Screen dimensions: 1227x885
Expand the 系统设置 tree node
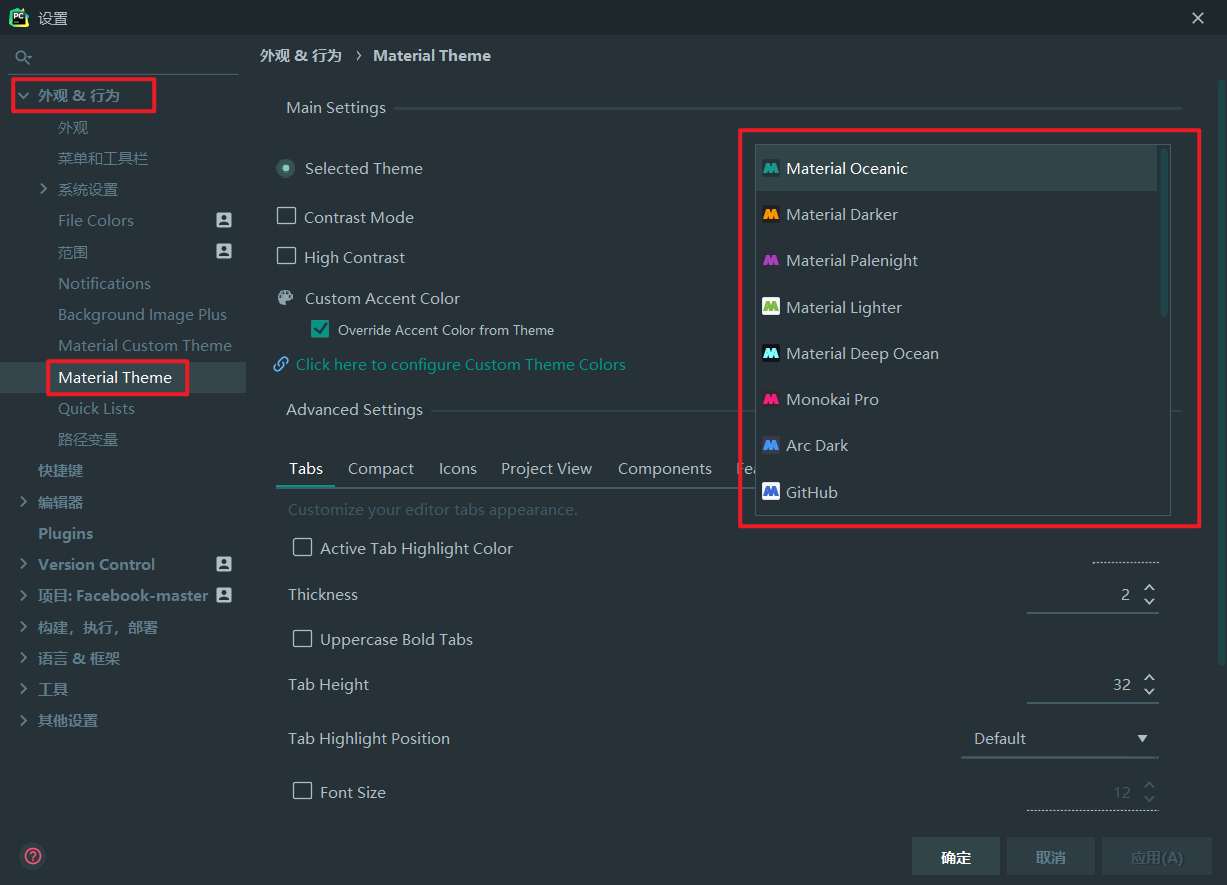click(43, 189)
